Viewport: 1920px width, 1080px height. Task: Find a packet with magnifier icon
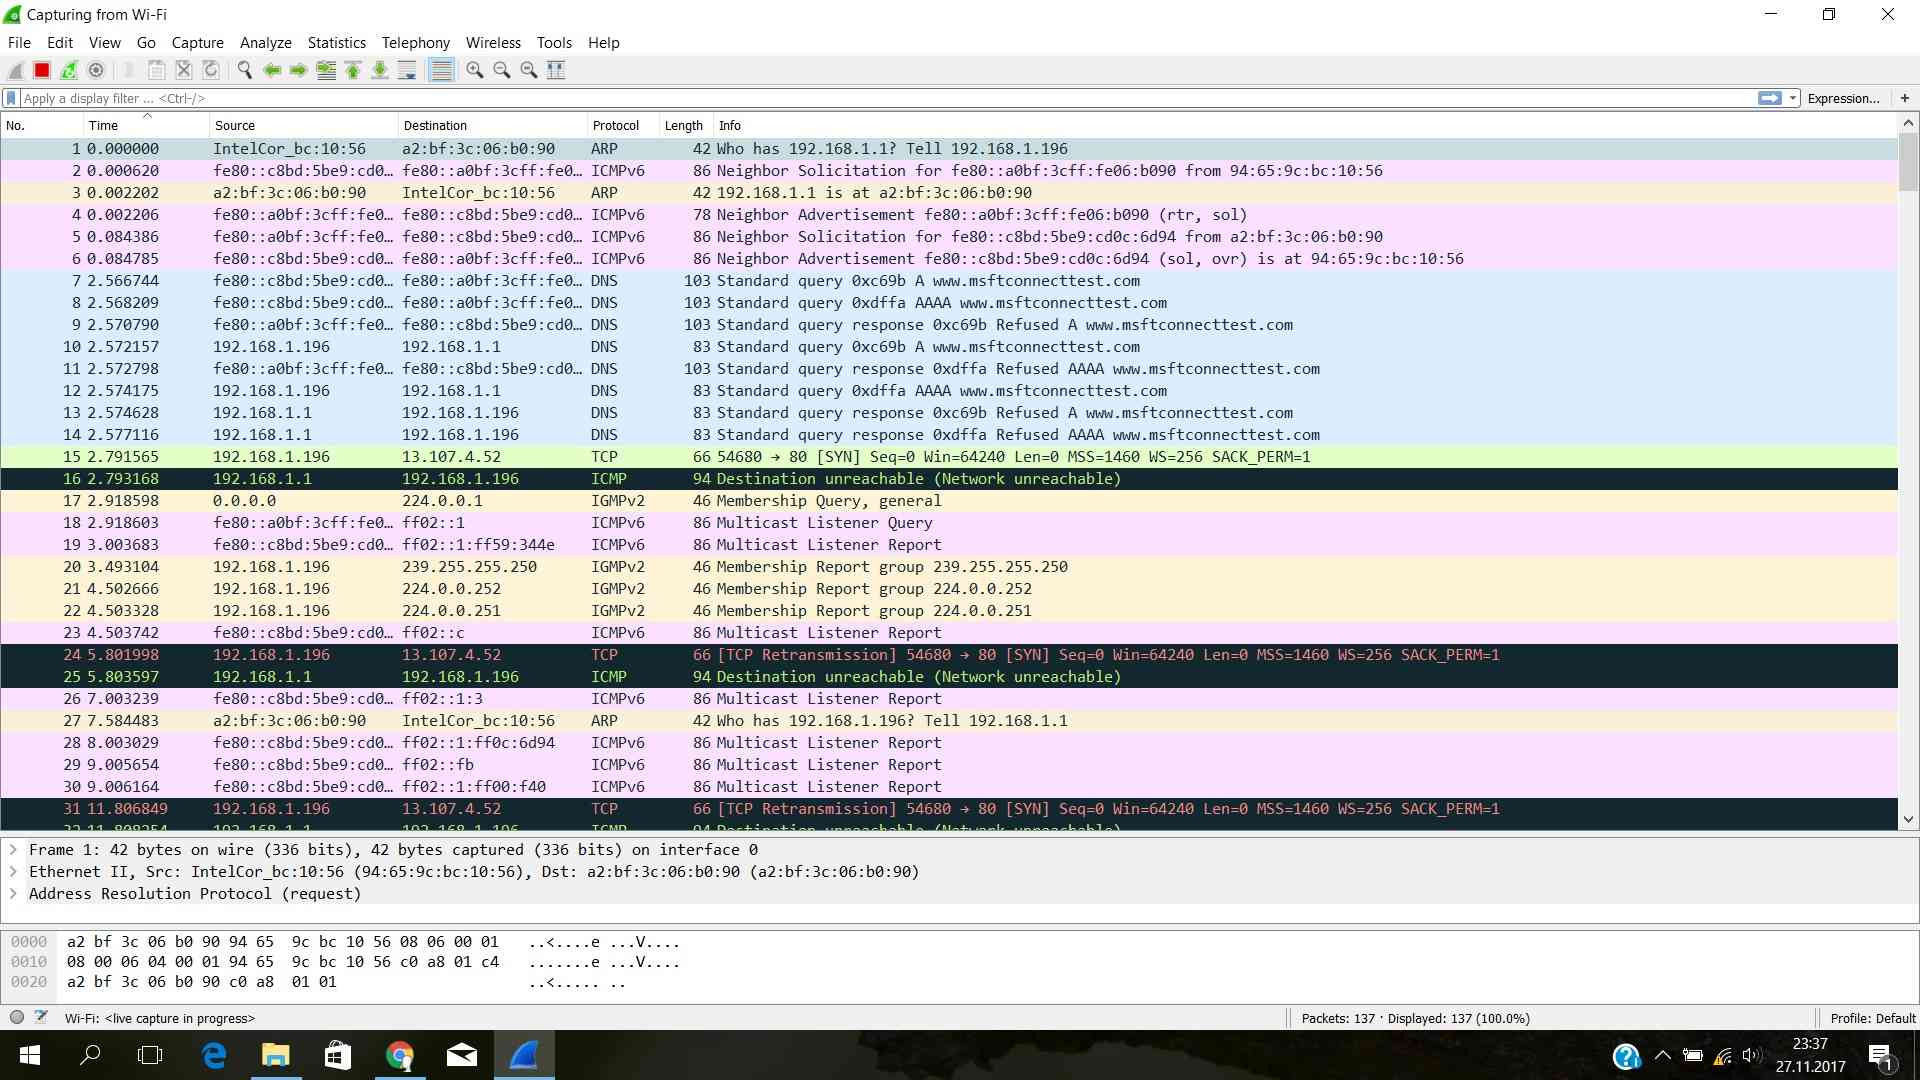244,70
